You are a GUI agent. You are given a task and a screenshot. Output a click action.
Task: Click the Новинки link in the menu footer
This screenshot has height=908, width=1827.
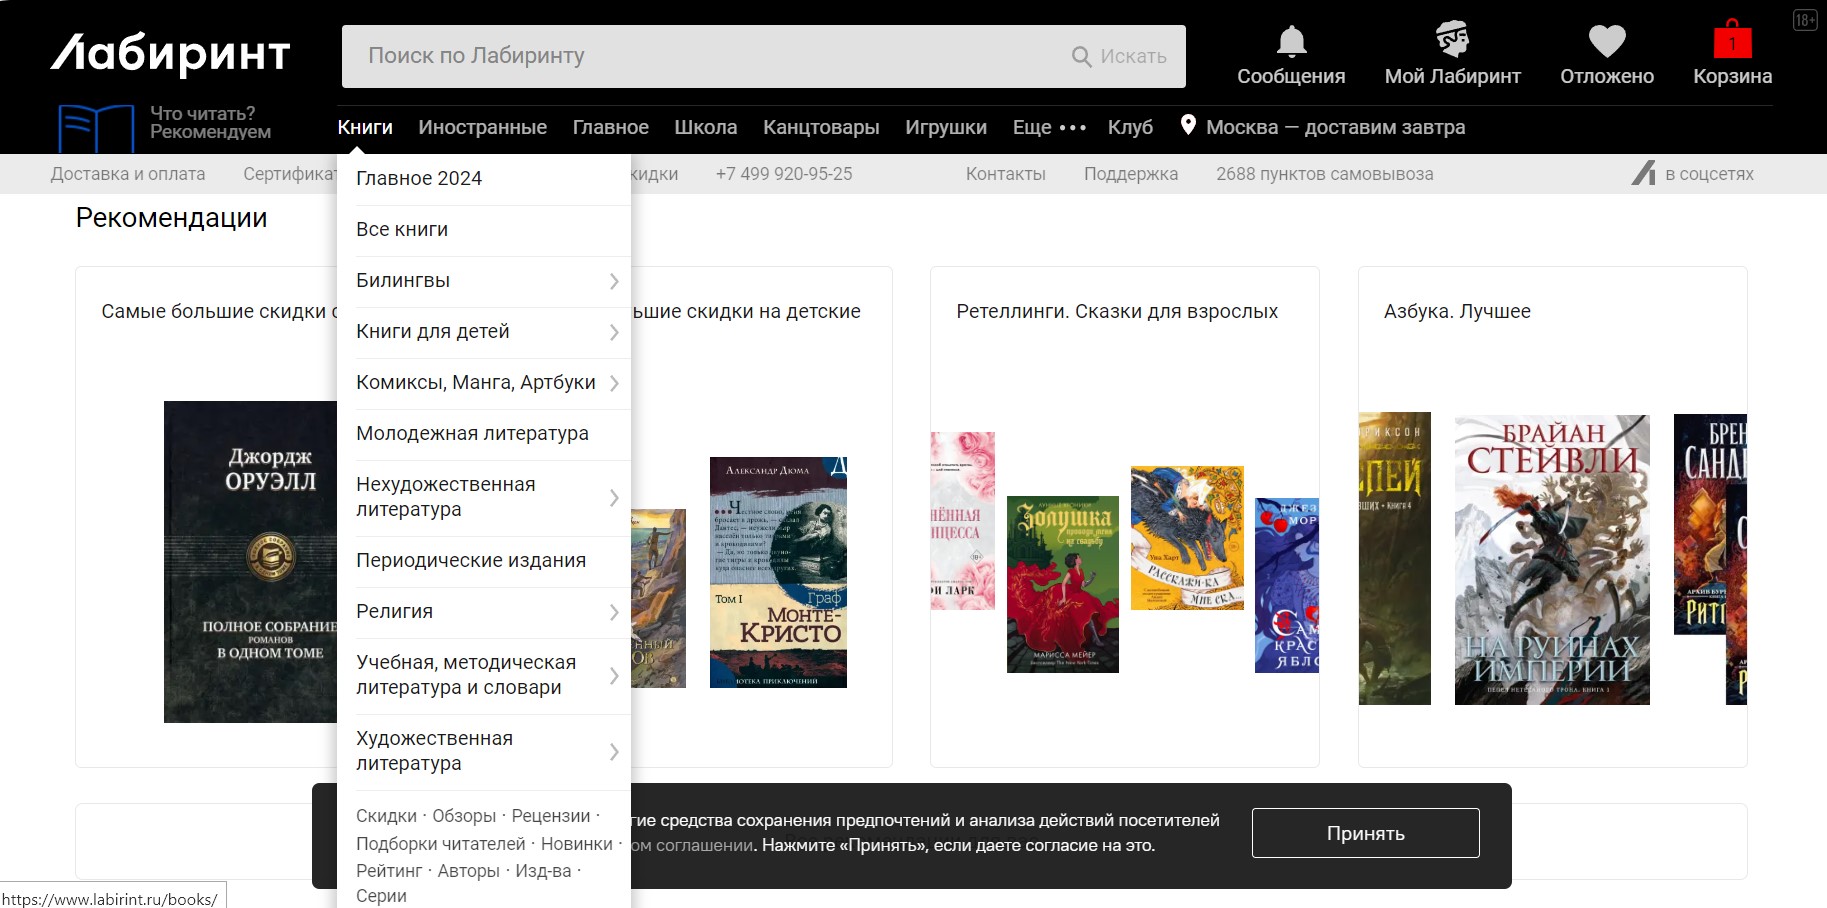576,844
